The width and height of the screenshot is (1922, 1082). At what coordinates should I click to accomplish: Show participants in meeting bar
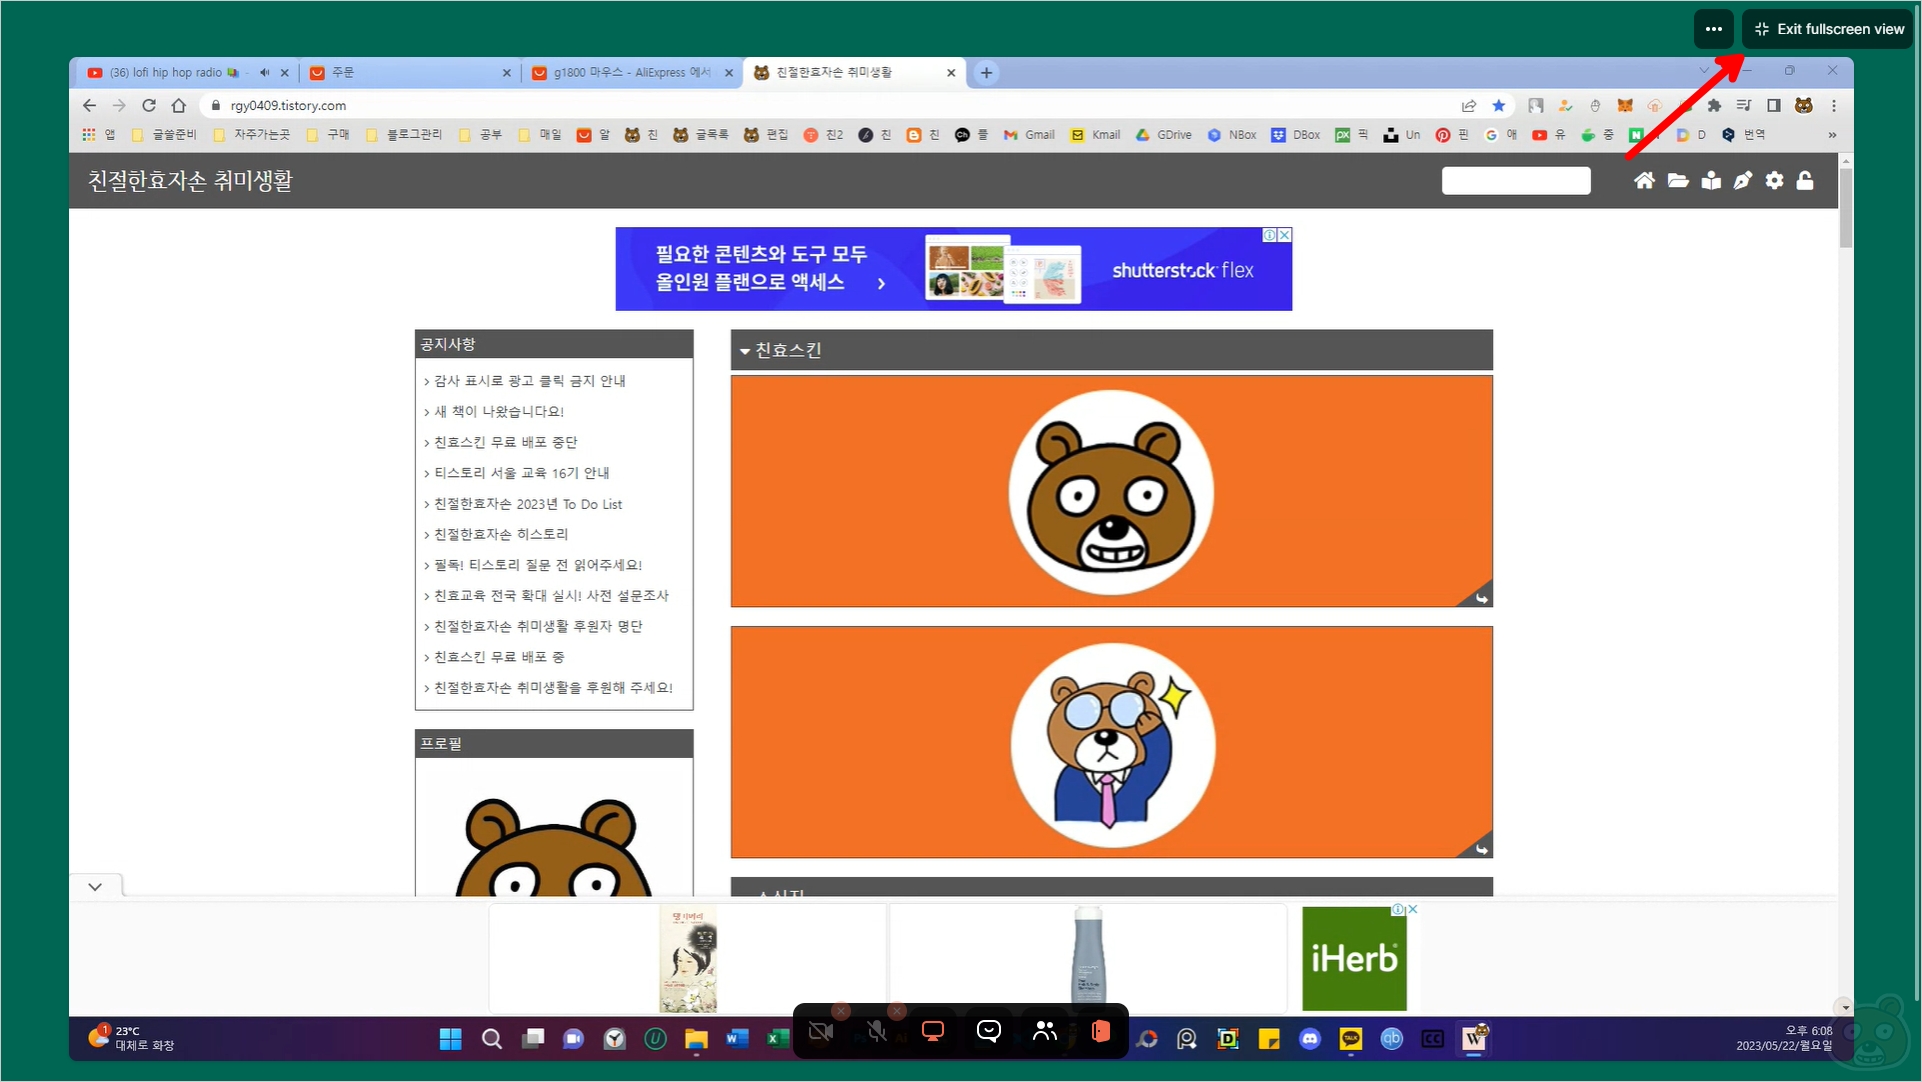coord(1044,1031)
